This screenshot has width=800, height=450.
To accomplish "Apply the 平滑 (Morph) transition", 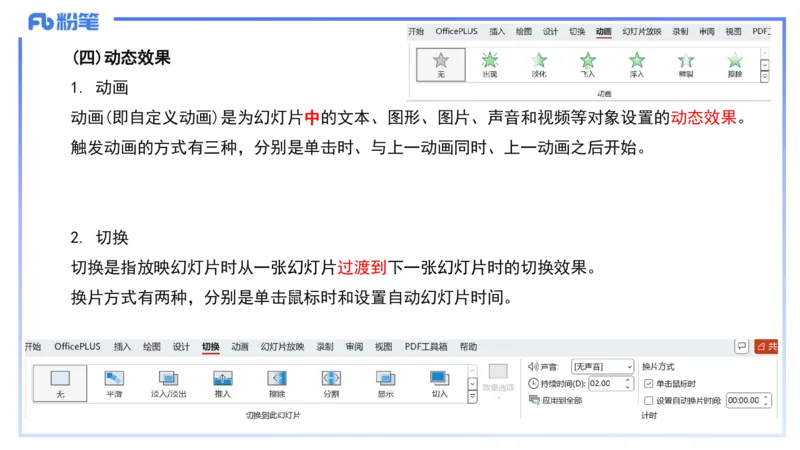I will [114, 383].
